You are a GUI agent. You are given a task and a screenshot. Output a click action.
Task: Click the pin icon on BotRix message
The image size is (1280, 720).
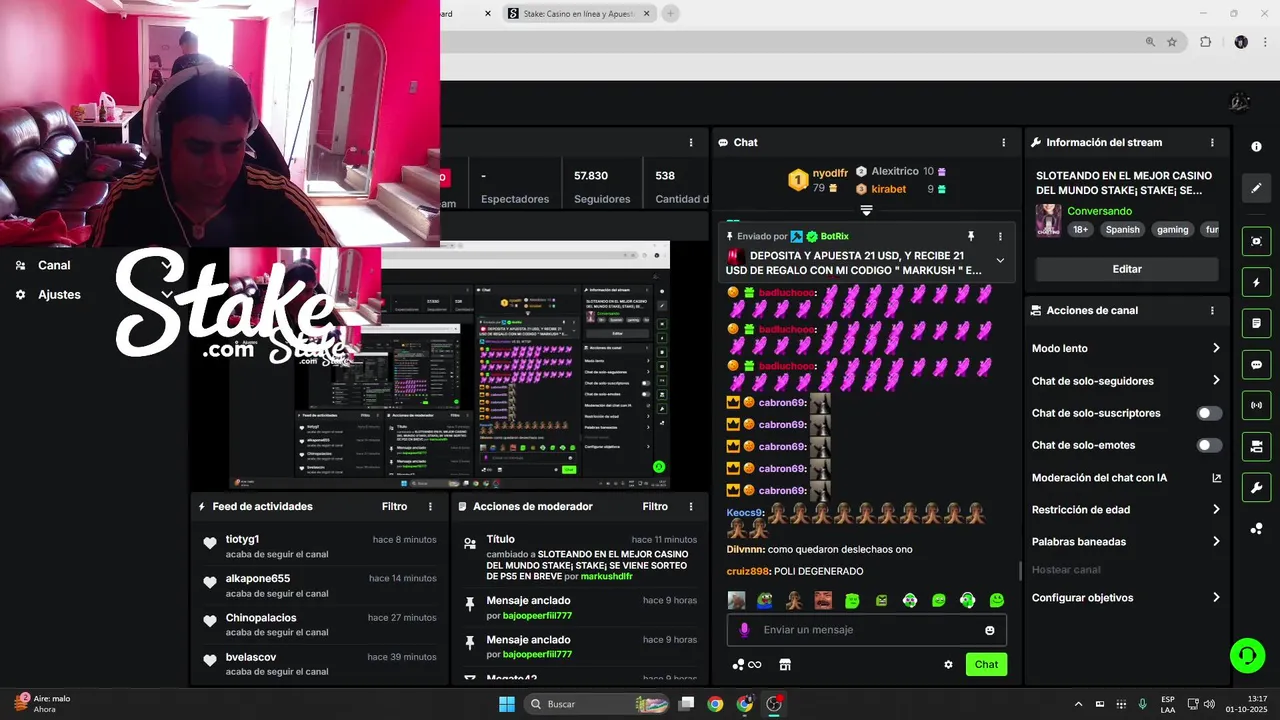(970, 236)
